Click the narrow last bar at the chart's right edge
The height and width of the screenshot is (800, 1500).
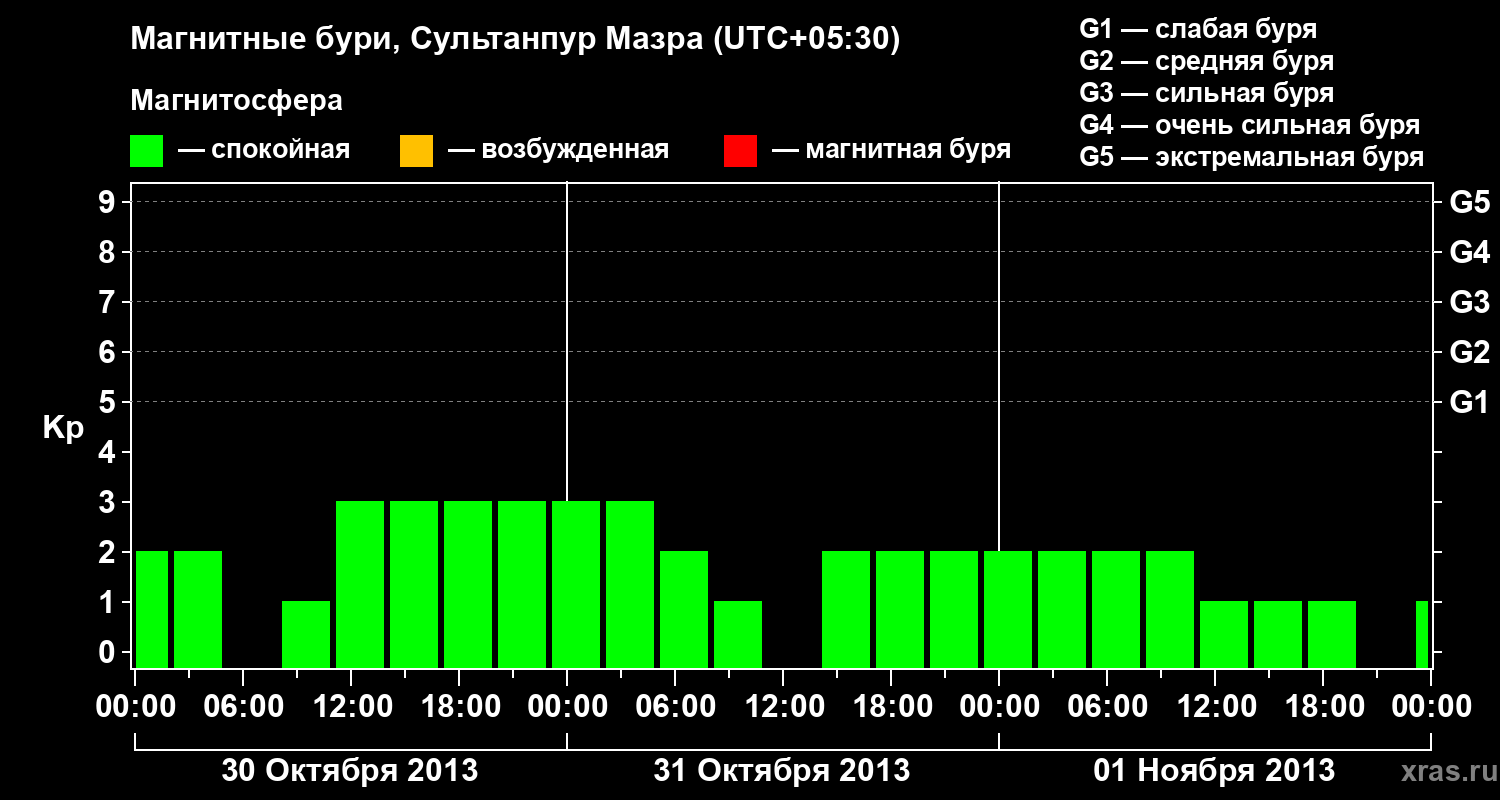coord(1422,634)
